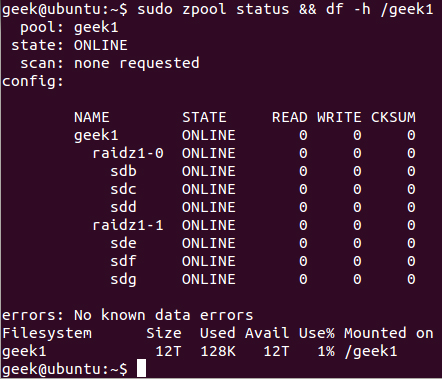This screenshot has width=442, height=379.
Task: Click the ONLINE state in the raidz1-1 row
Action: pyautogui.click(x=209, y=225)
